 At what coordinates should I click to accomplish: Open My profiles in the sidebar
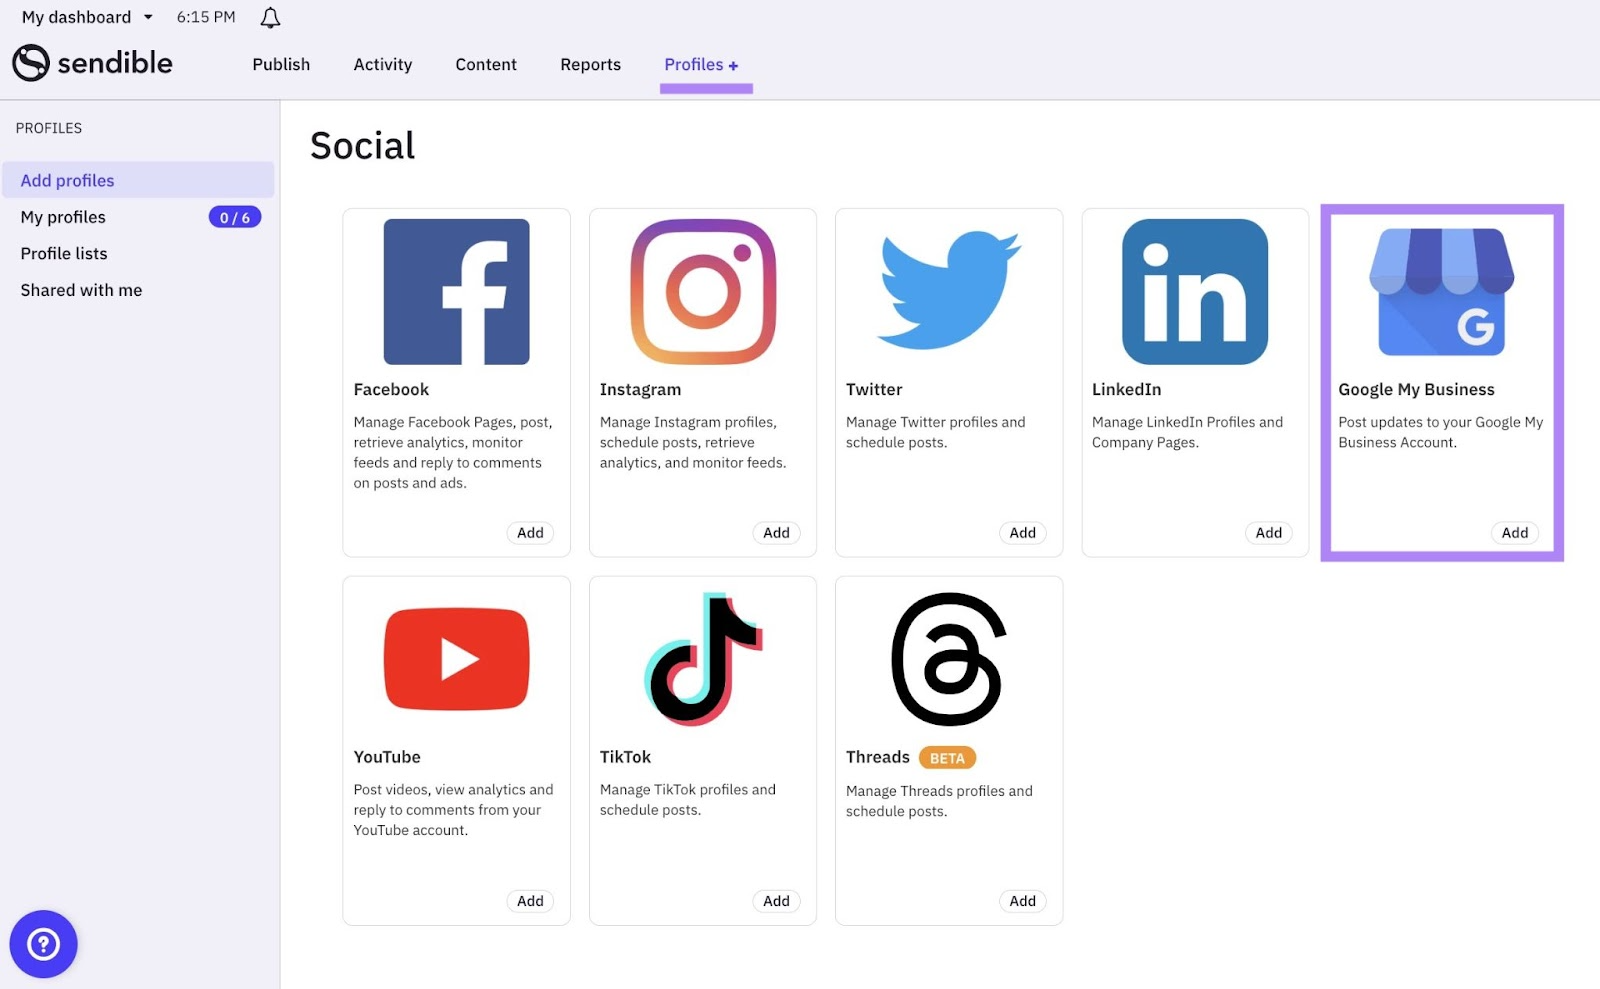62,216
